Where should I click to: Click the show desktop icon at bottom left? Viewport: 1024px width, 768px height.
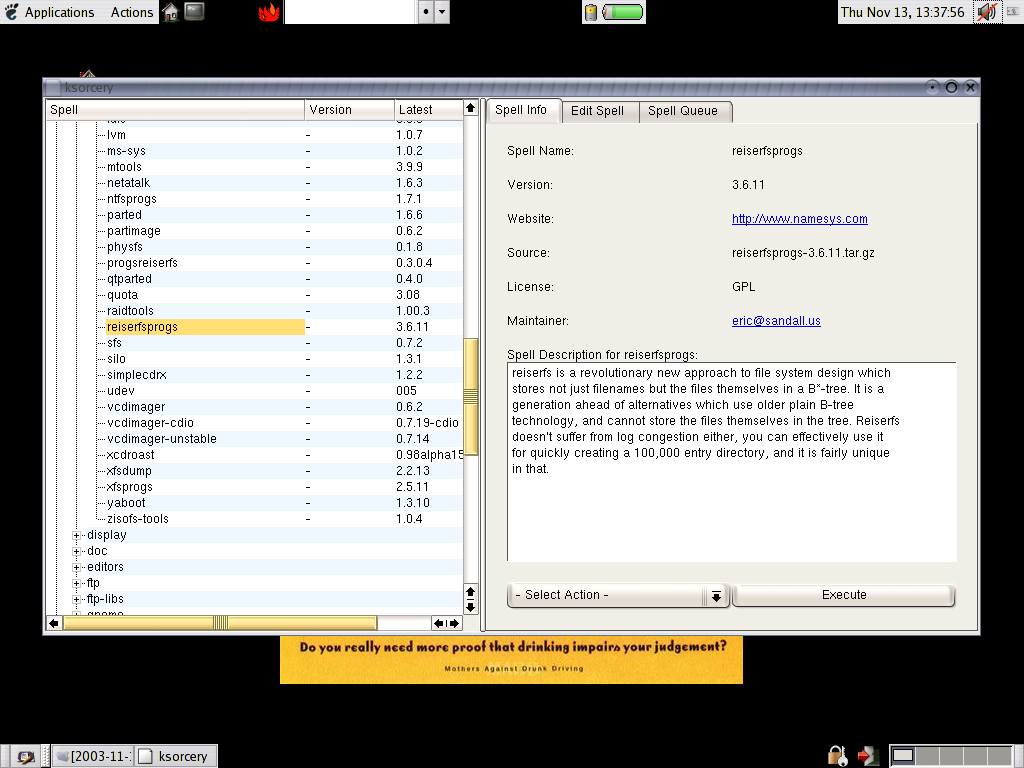point(25,756)
